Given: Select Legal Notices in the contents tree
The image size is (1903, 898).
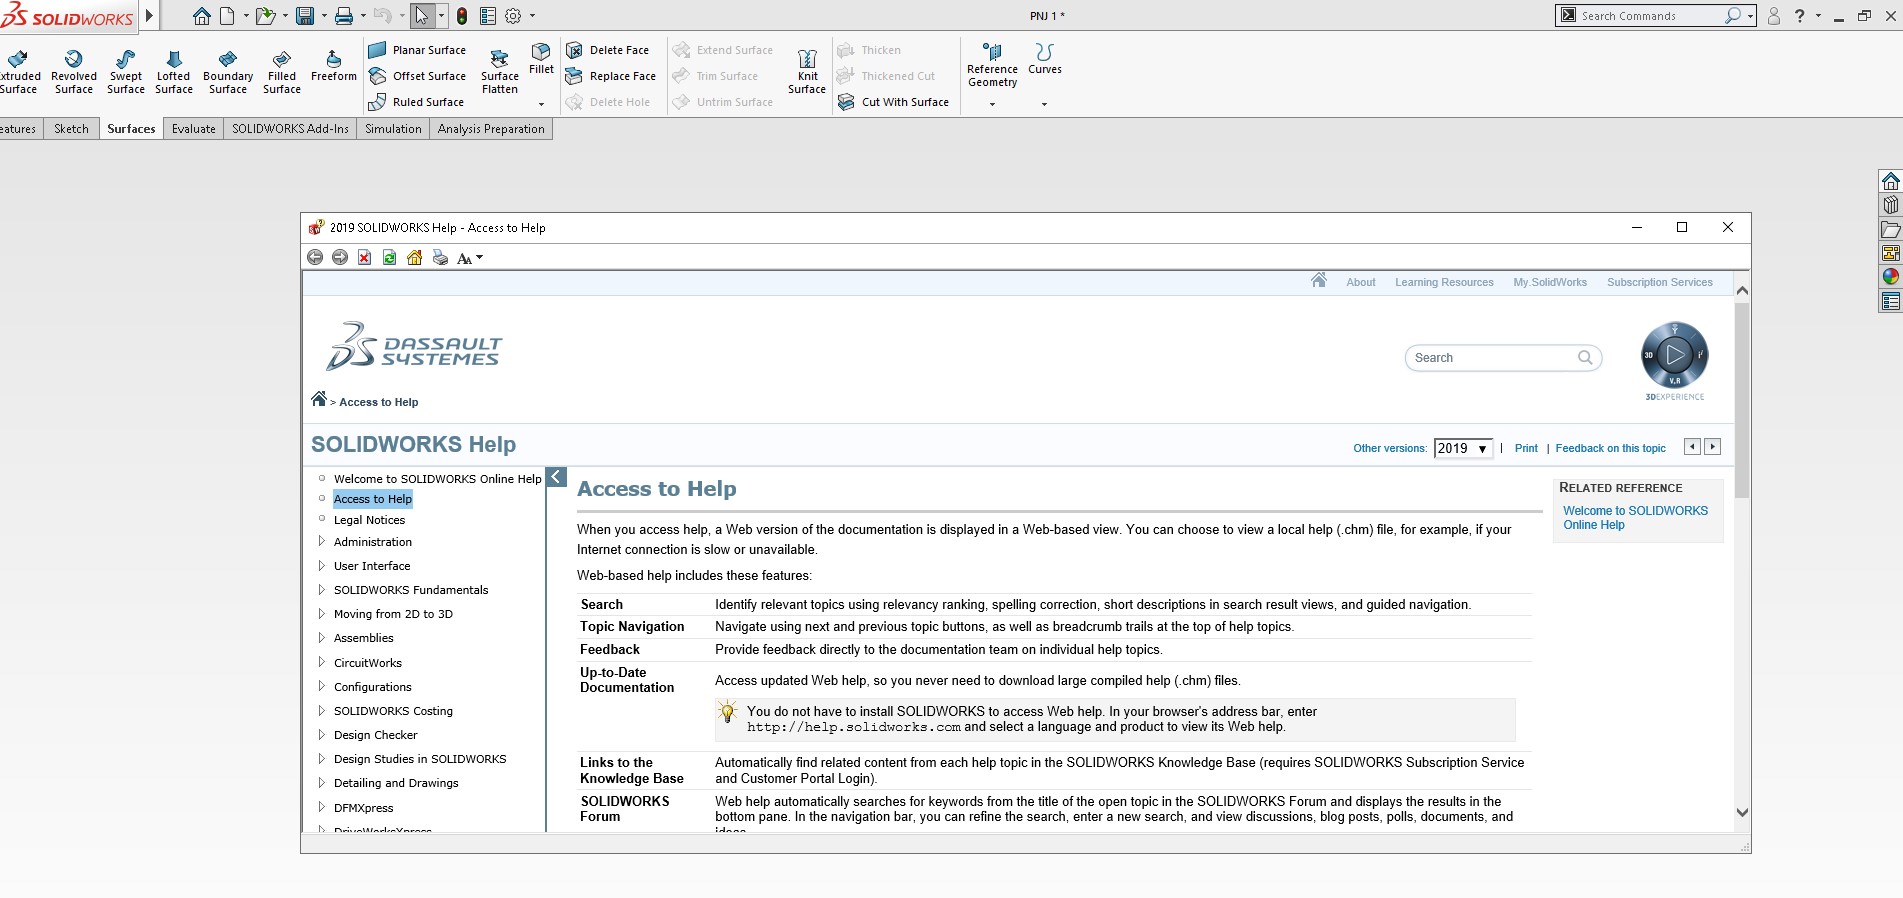Looking at the screenshot, I should (x=369, y=520).
